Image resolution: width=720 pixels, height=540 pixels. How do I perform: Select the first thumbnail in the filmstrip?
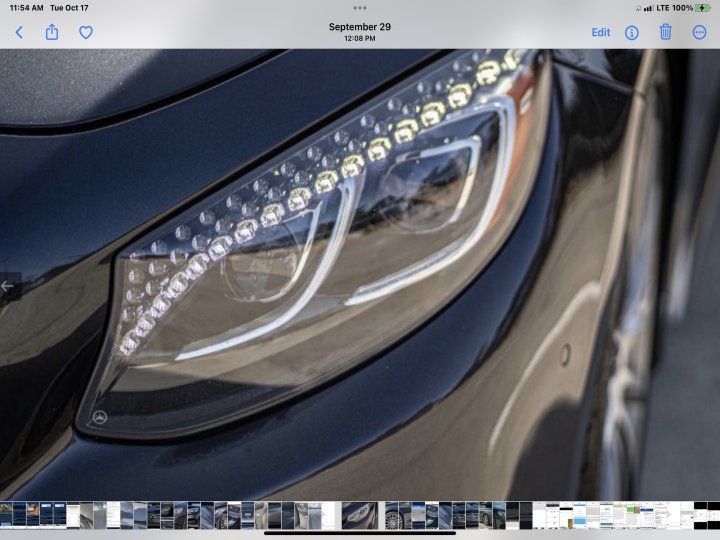click(6, 515)
